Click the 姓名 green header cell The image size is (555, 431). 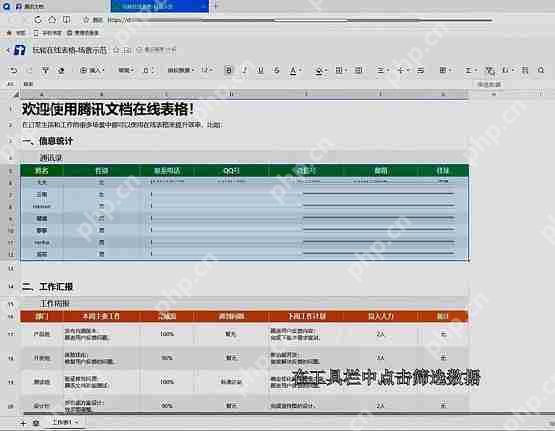[42, 171]
